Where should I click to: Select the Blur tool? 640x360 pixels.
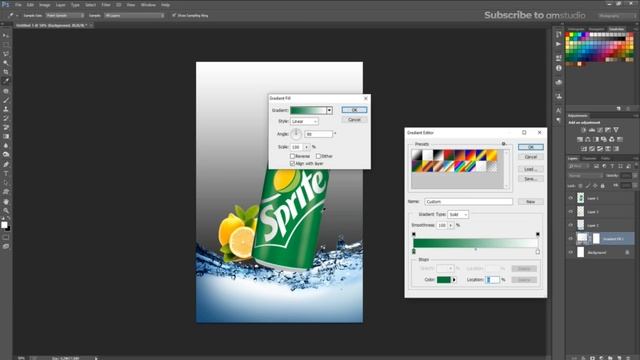6,145
